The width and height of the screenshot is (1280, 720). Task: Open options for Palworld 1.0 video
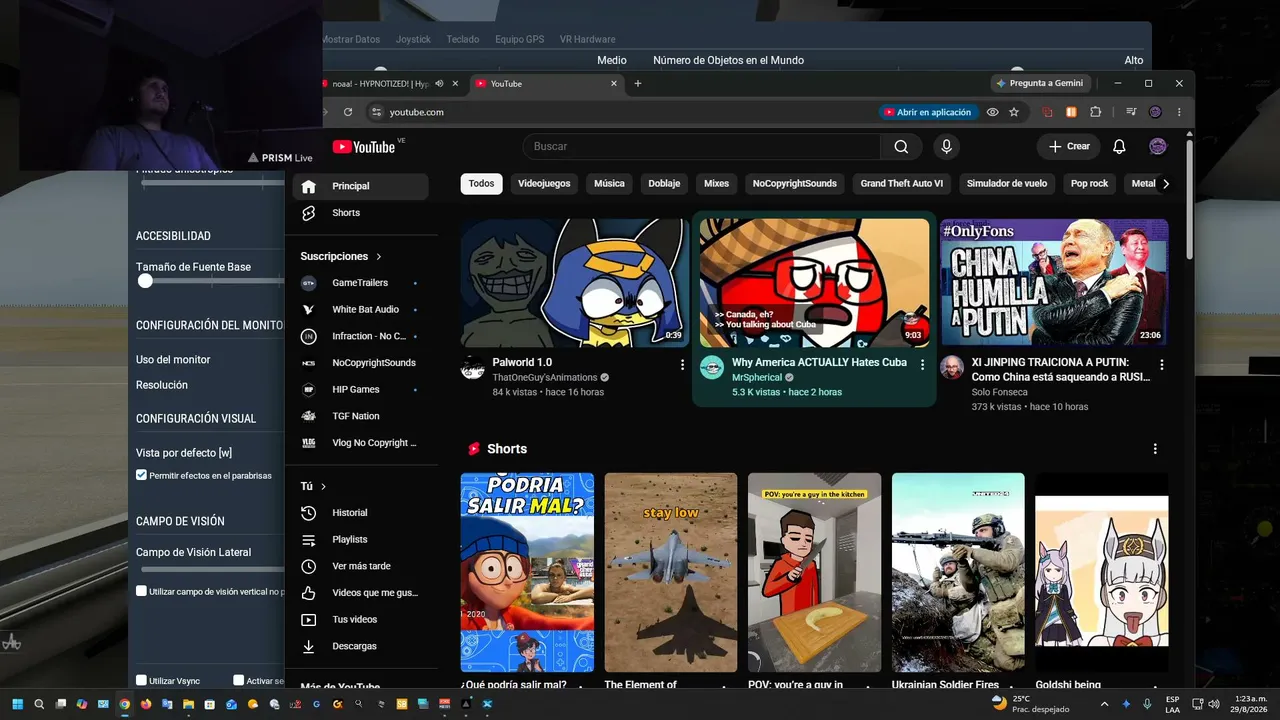coord(683,365)
